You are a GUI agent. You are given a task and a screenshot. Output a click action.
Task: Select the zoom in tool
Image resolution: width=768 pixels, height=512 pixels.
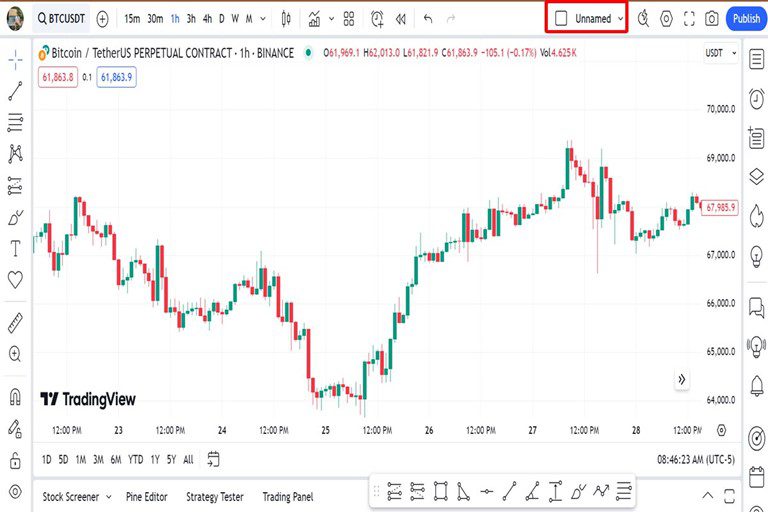(x=15, y=354)
